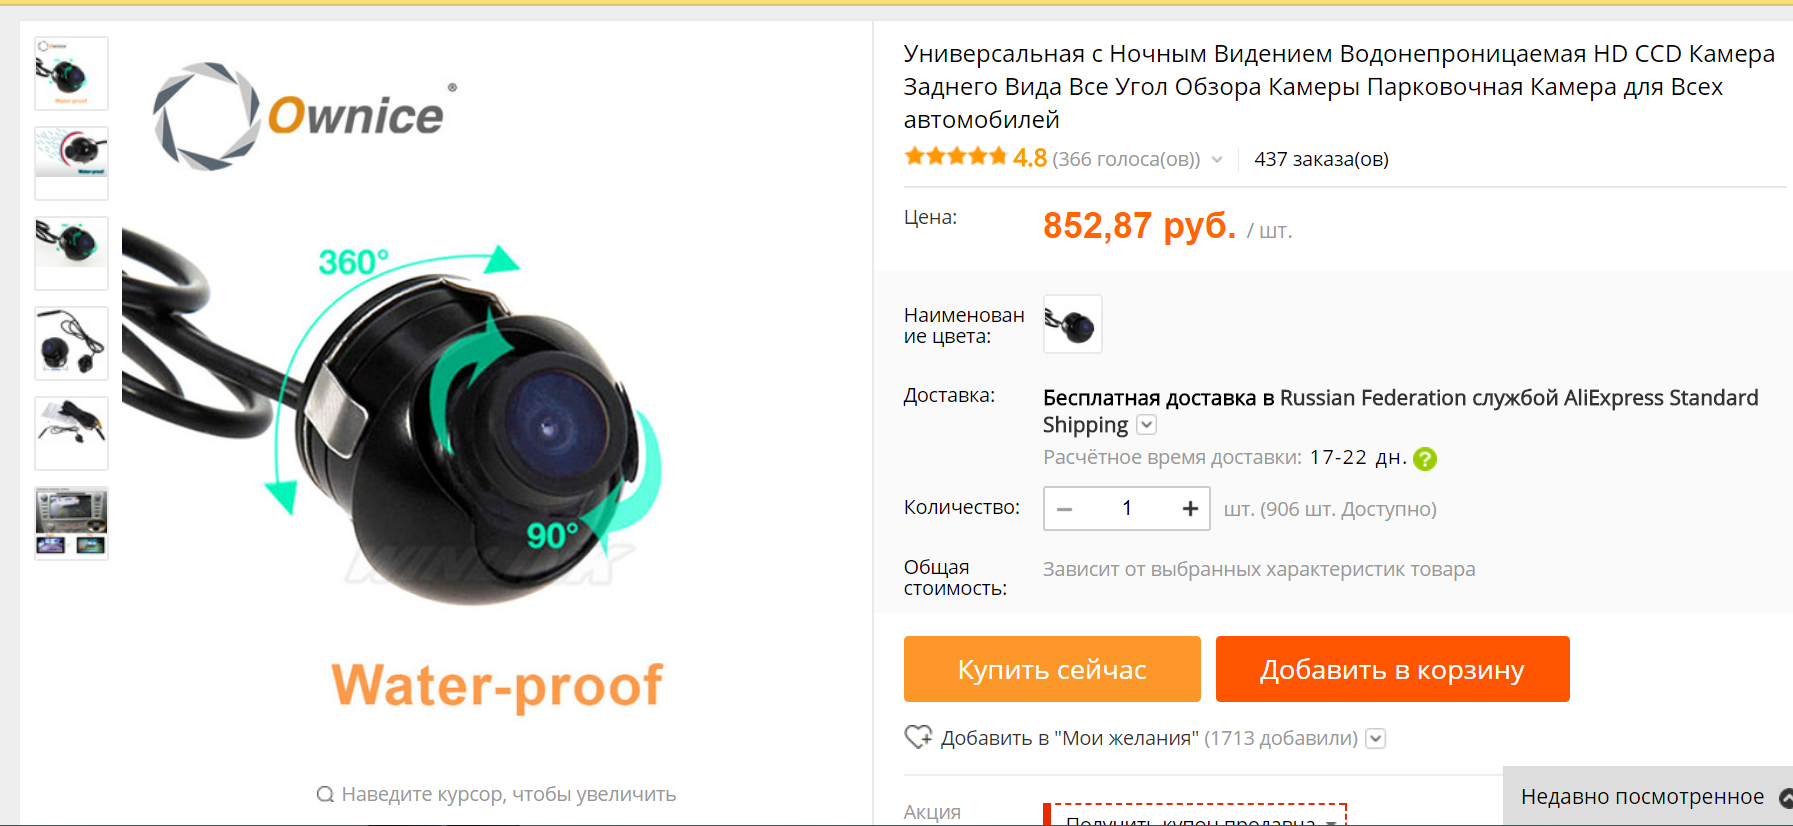This screenshot has width=1793, height=826.
Task: Open the shipping method dropdown next to Shipping
Action: pos(1147,425)
